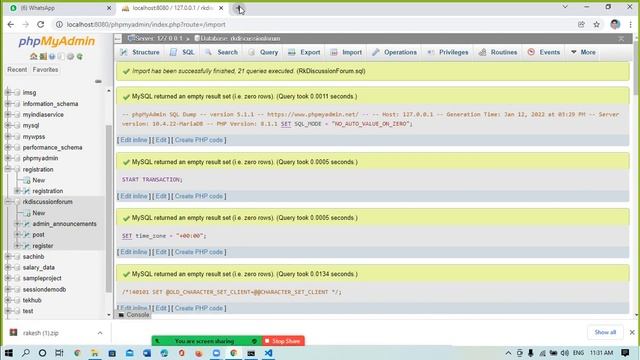
Task: Reload the navigation panel with green icon
Action: click(x=80, y=56)
